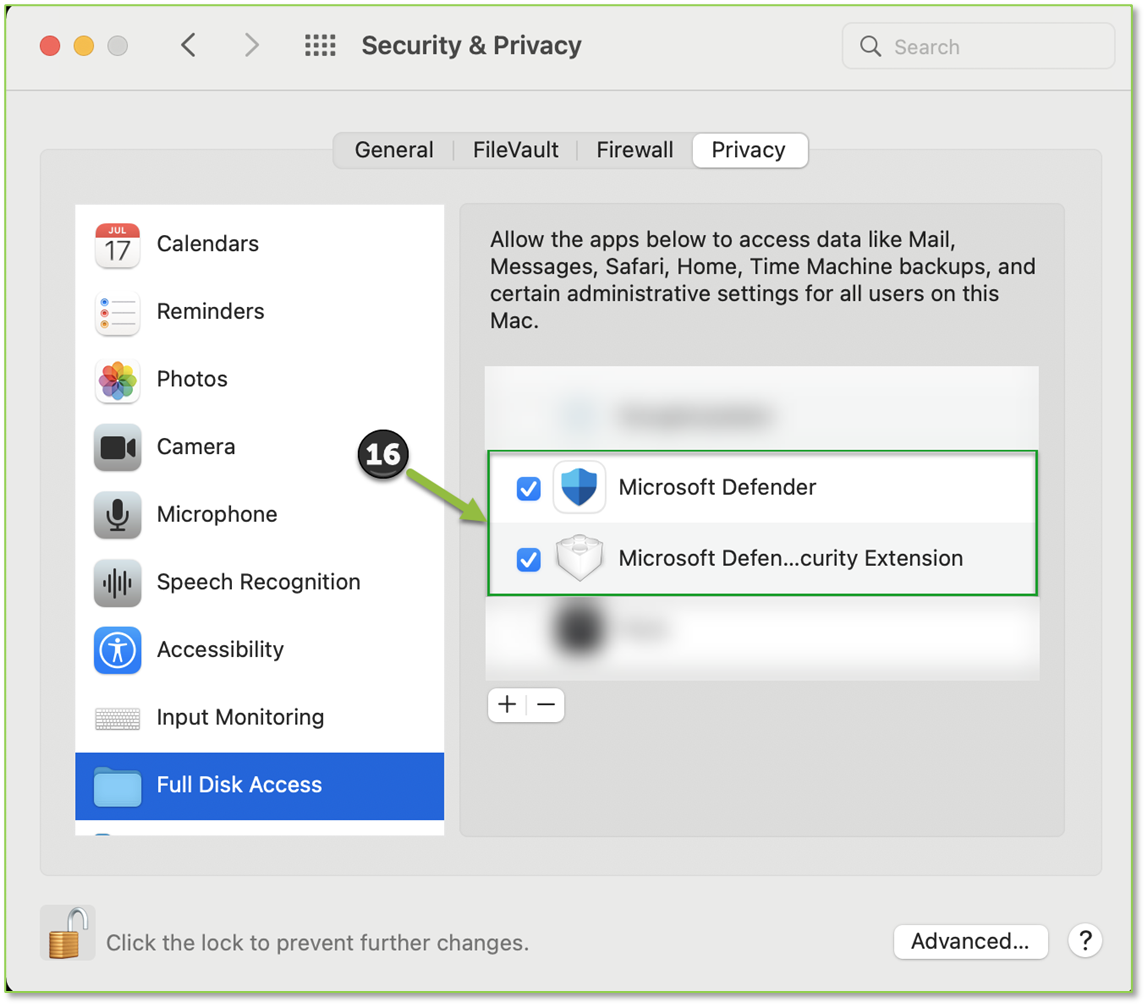Open the Photos privacy category
The width and height of the screenshot is (1146, 1006).
coord(192,380)
